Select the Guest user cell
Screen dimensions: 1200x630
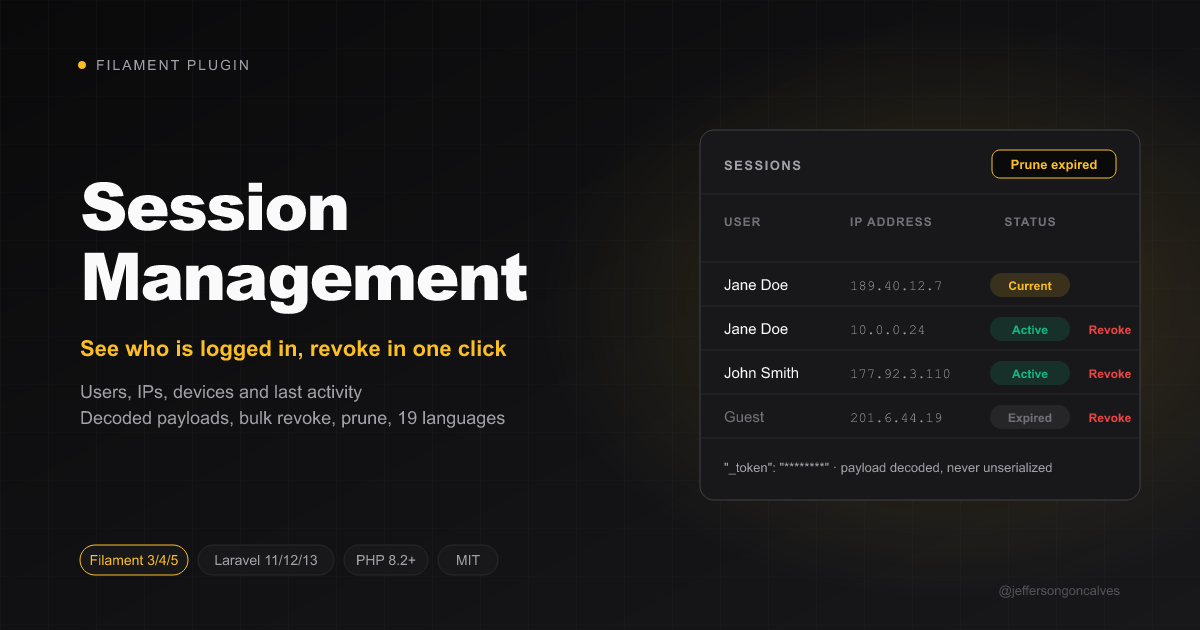point(744,417)
